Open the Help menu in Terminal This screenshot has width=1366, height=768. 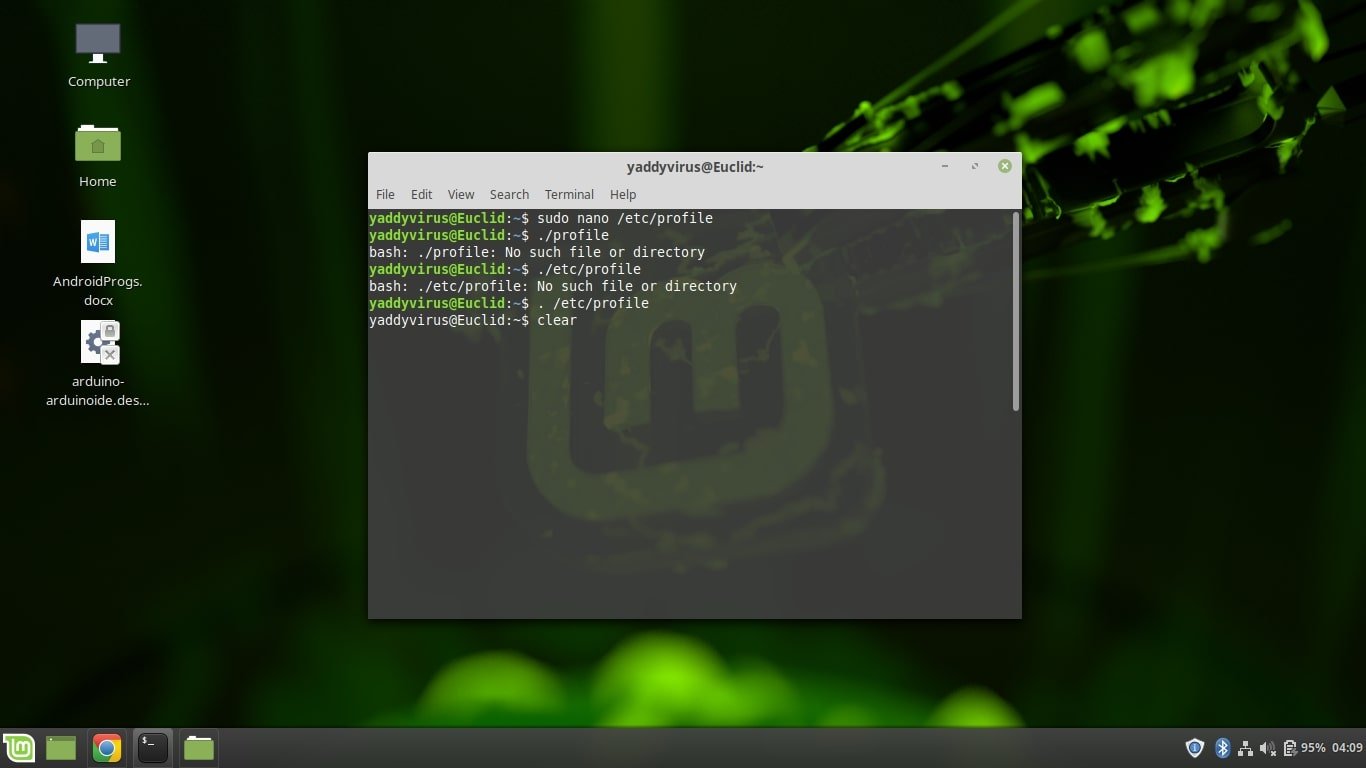(623, 194)
